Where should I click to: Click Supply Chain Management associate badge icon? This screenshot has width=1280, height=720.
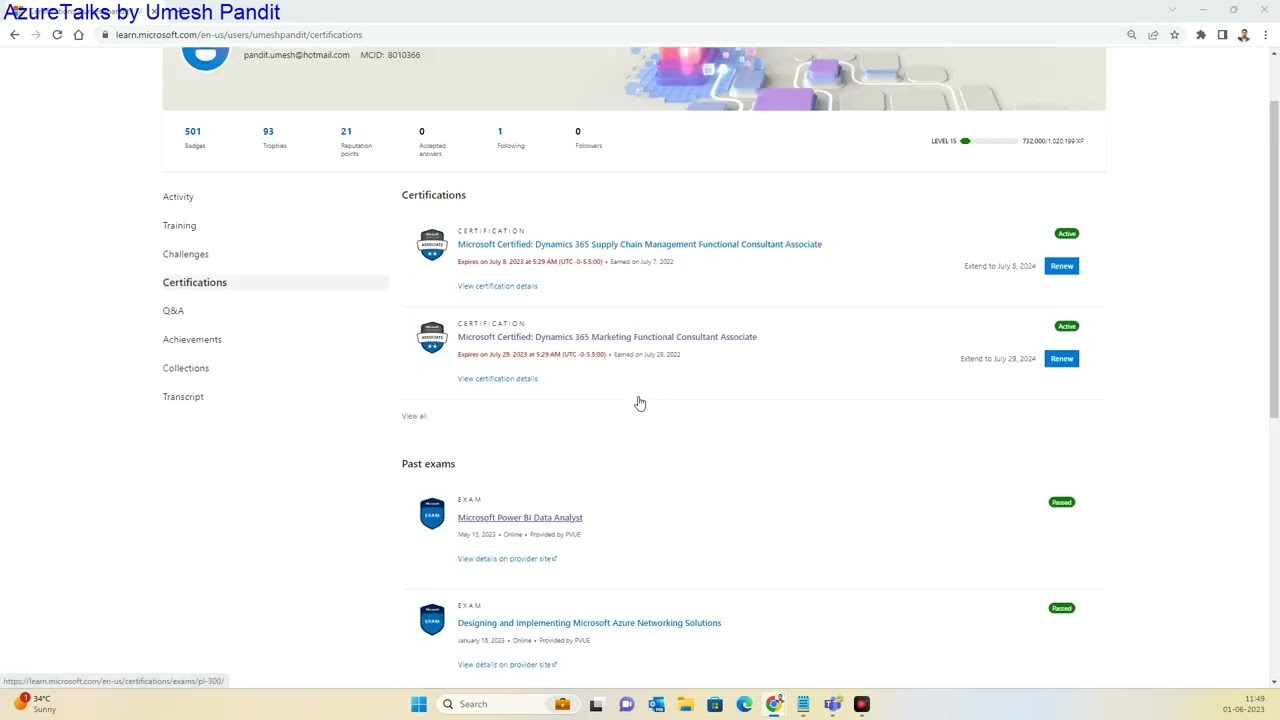tap(432, 245)
